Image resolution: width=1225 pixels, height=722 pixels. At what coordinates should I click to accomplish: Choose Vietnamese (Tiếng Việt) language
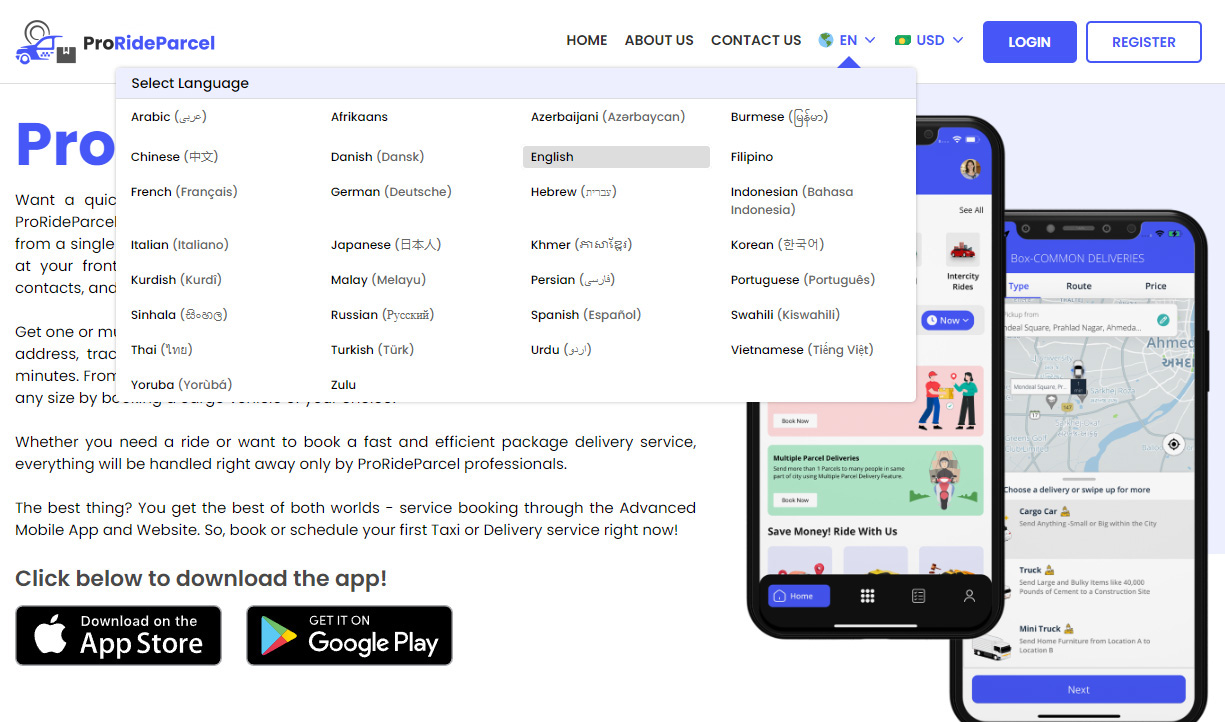802,350
